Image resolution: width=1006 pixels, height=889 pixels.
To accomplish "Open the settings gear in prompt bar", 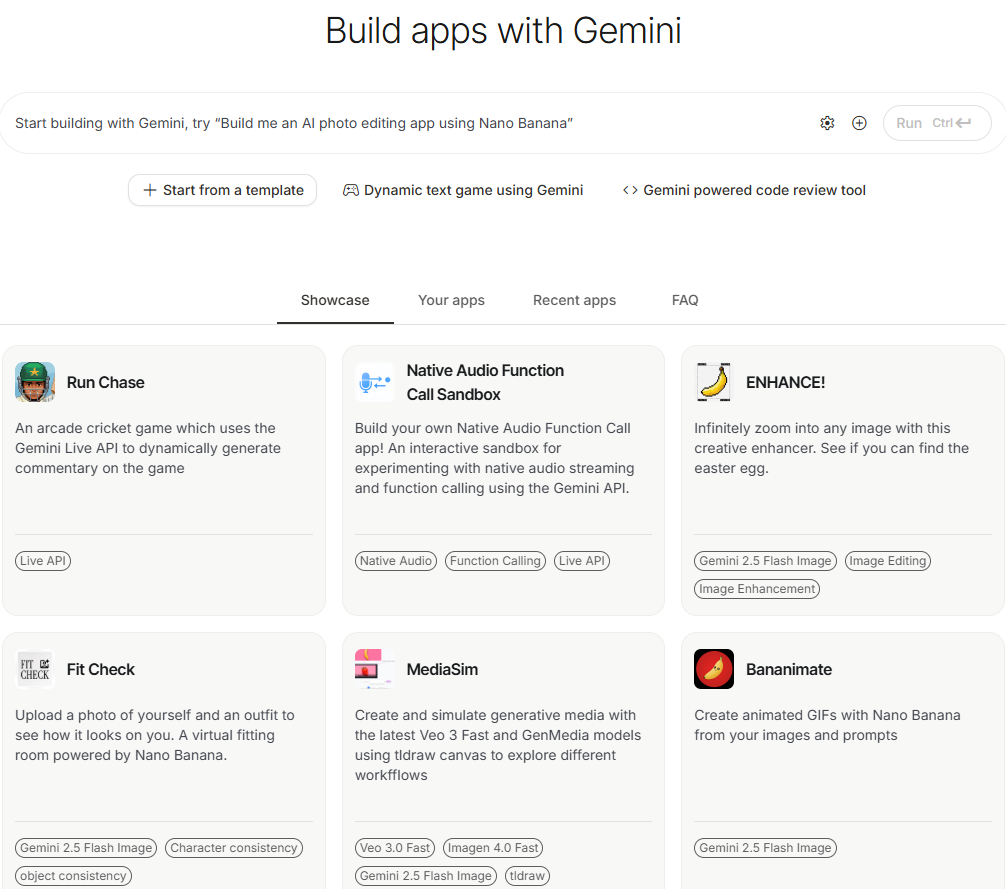I will click(827, 123).
